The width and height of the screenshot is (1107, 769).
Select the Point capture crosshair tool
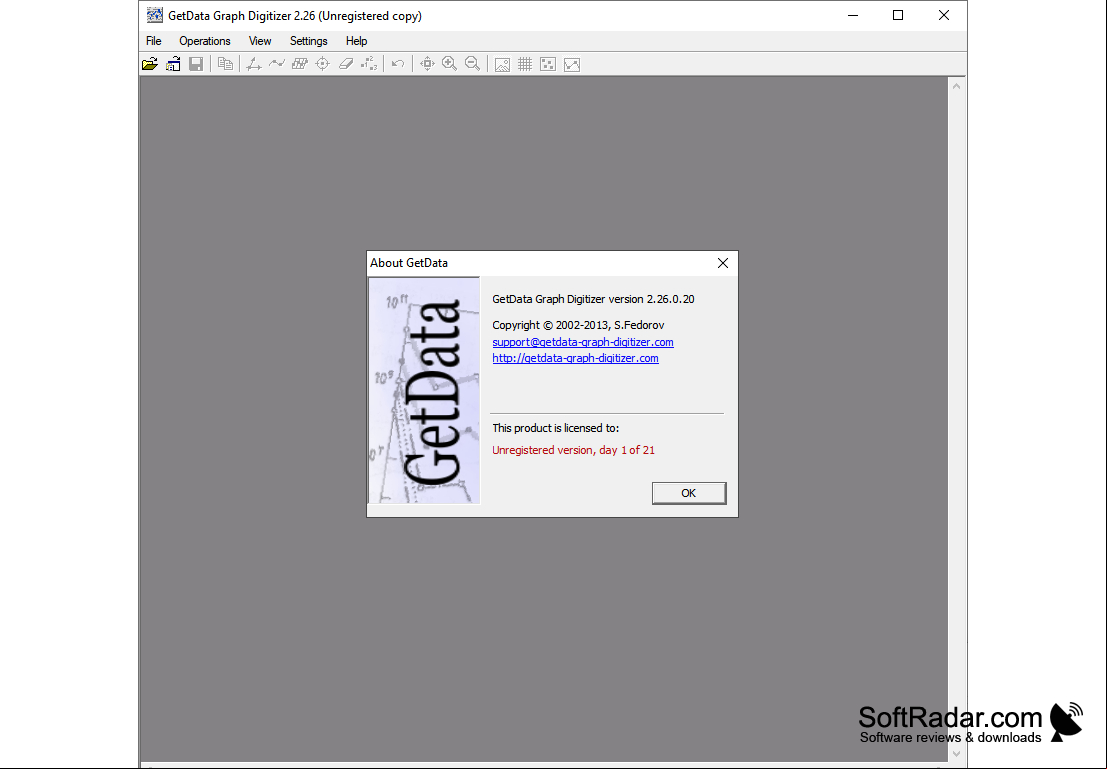[x=323, y=64]
